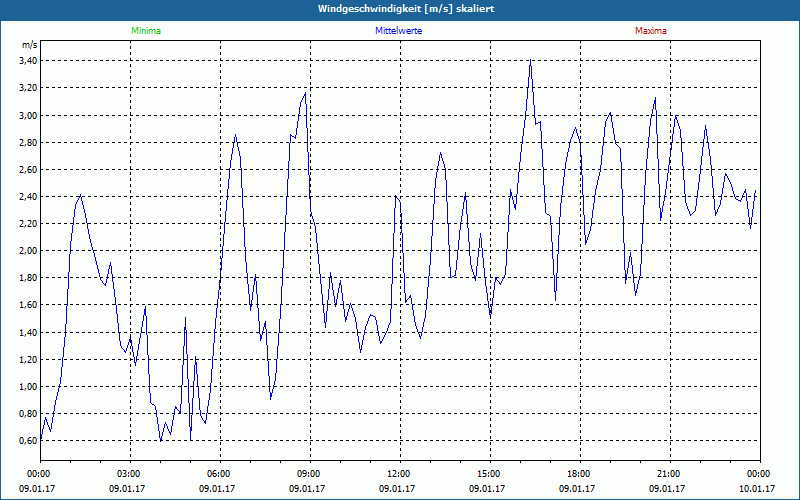Click the 09.01.17 date under 12:00

pos(397,489)
